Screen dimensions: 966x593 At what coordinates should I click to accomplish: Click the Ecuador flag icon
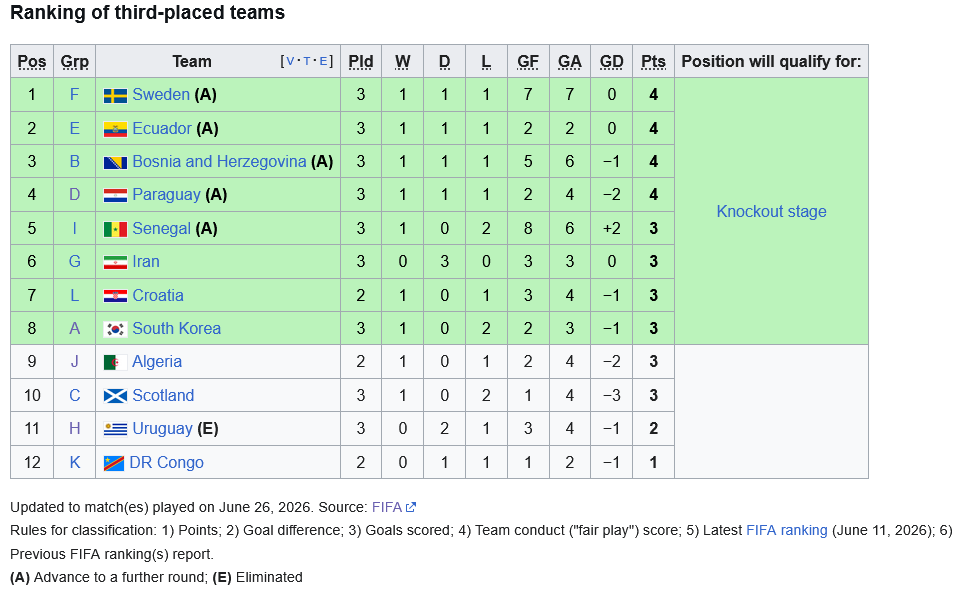point(115,129)
